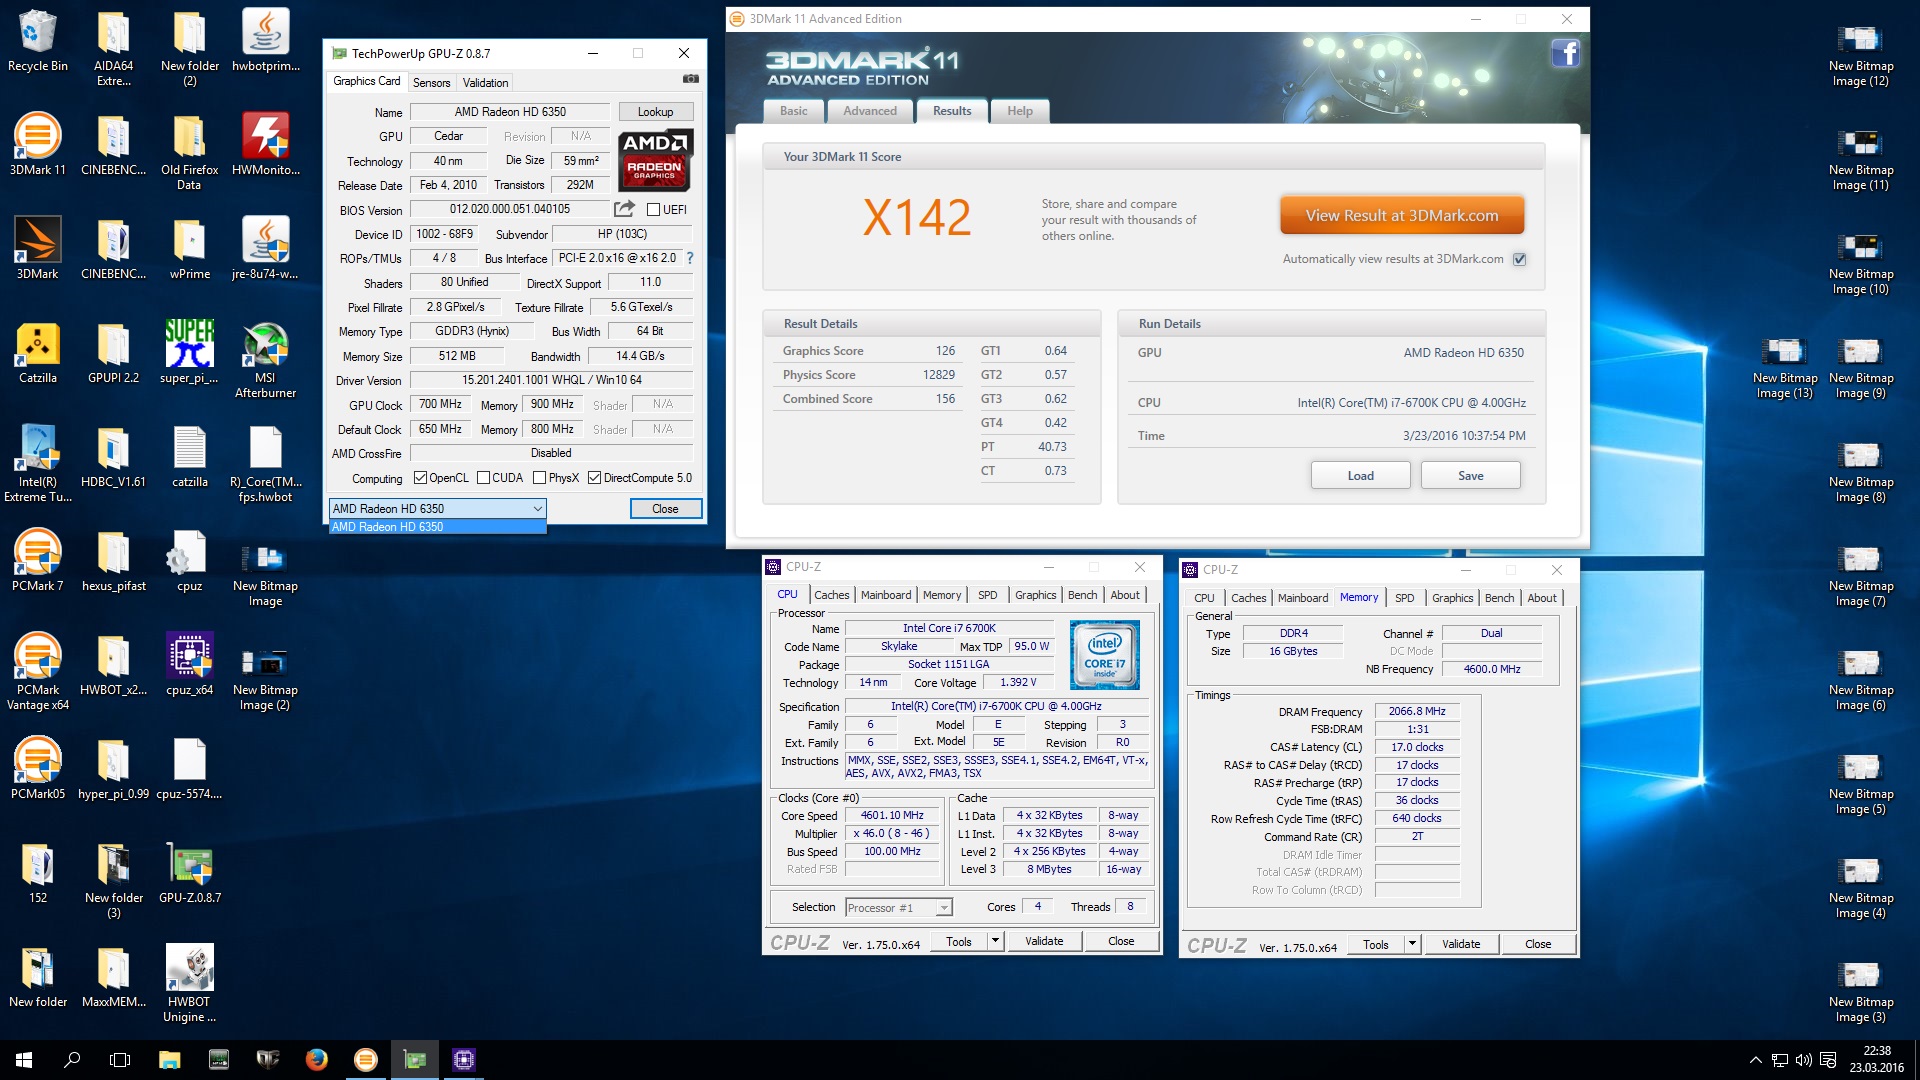
Task: Open the 3DMark 11 desktop shortcut
Action: 37,144
